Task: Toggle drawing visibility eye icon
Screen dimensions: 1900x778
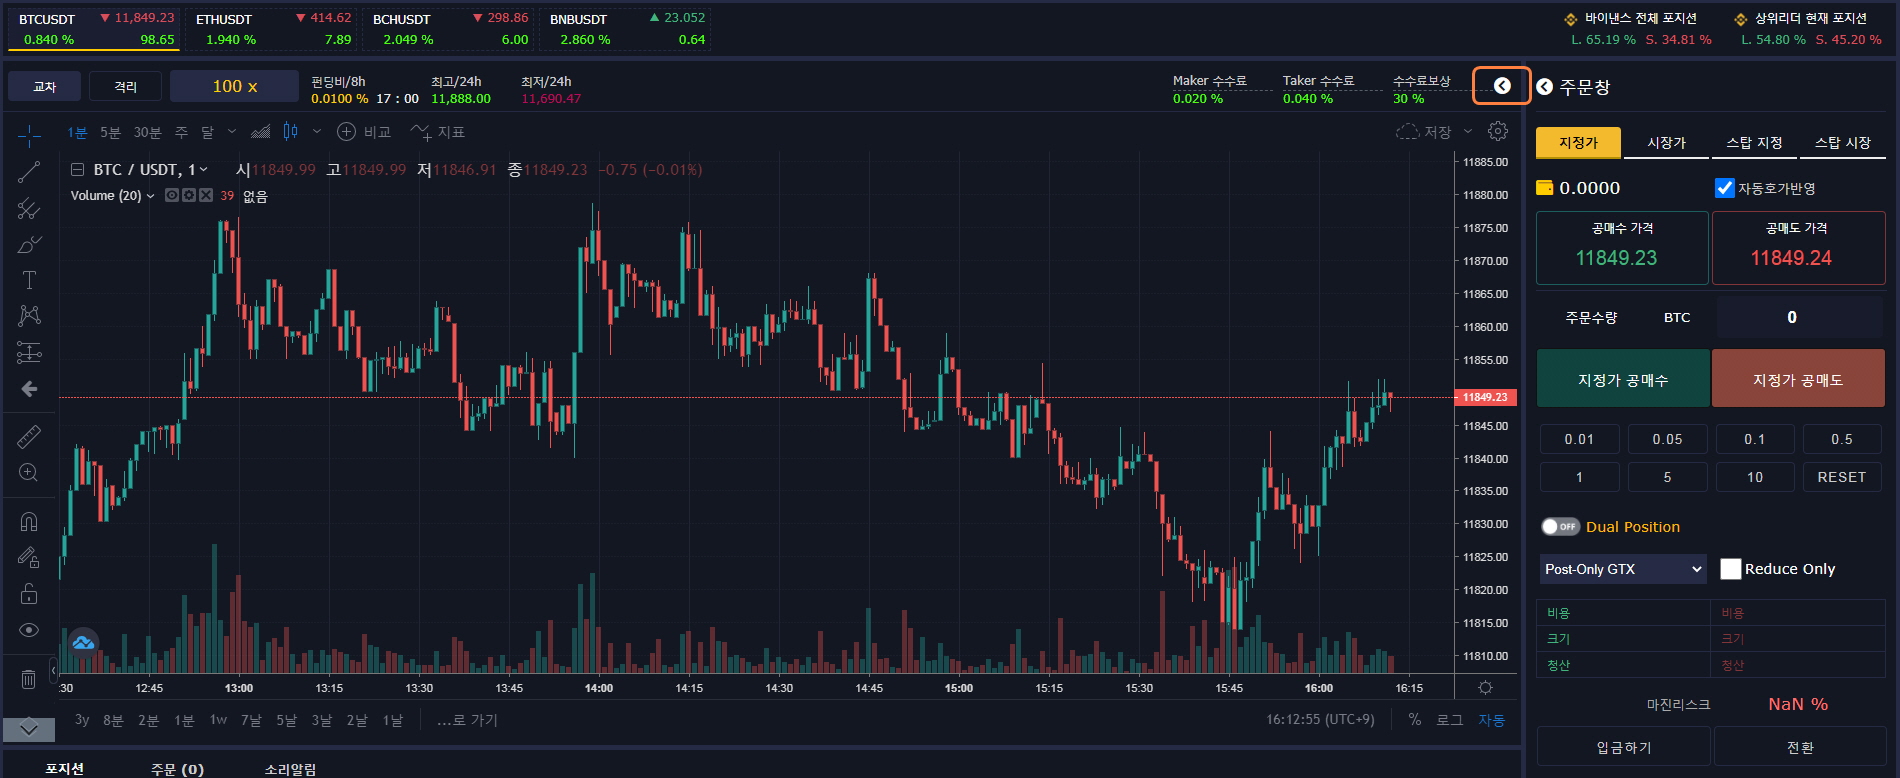Action: pyautogui.click(x=29, y=630)
